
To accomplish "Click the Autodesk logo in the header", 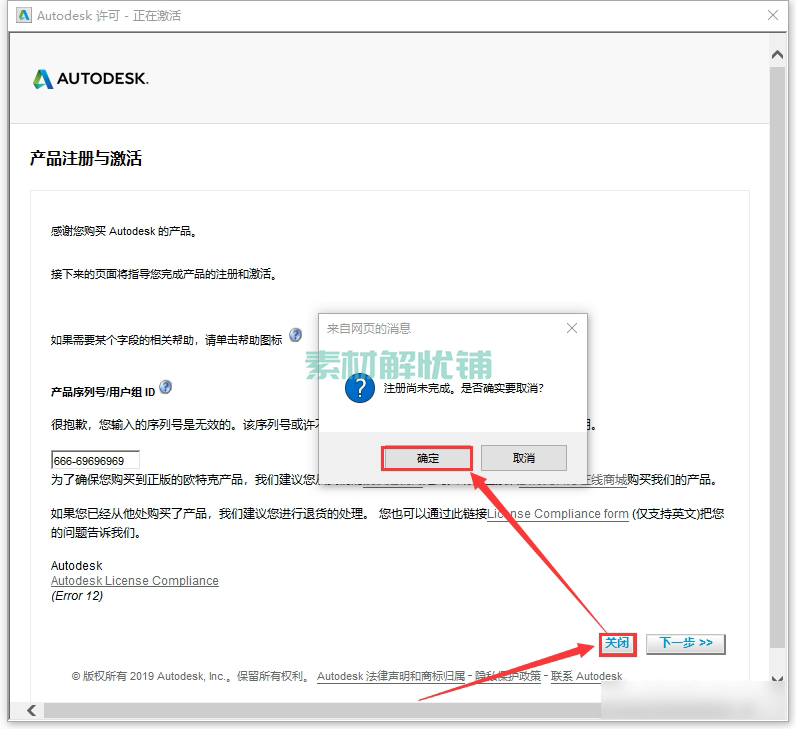I will [91, 79].
